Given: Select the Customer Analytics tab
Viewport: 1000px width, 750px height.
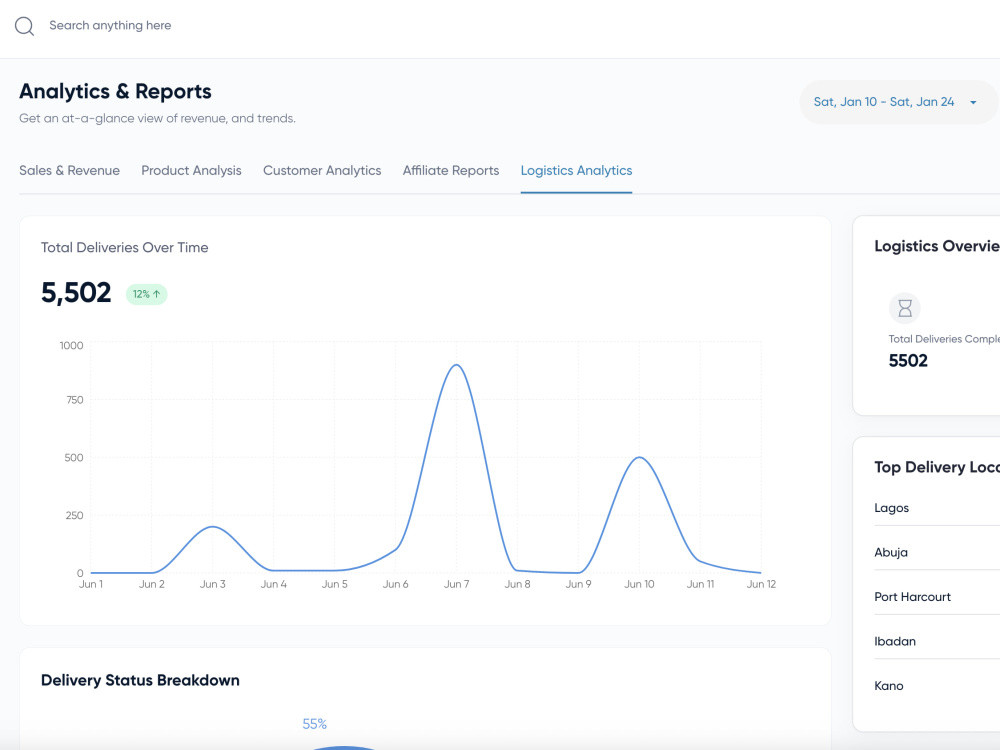Looking at the screenshot, I should tap(322, 170).
